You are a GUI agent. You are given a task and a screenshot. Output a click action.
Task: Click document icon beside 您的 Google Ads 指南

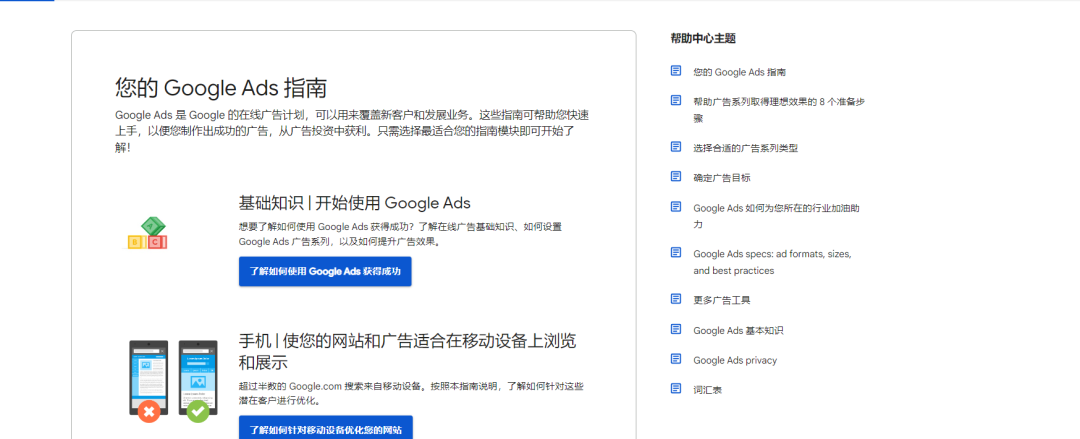(676, 71)
